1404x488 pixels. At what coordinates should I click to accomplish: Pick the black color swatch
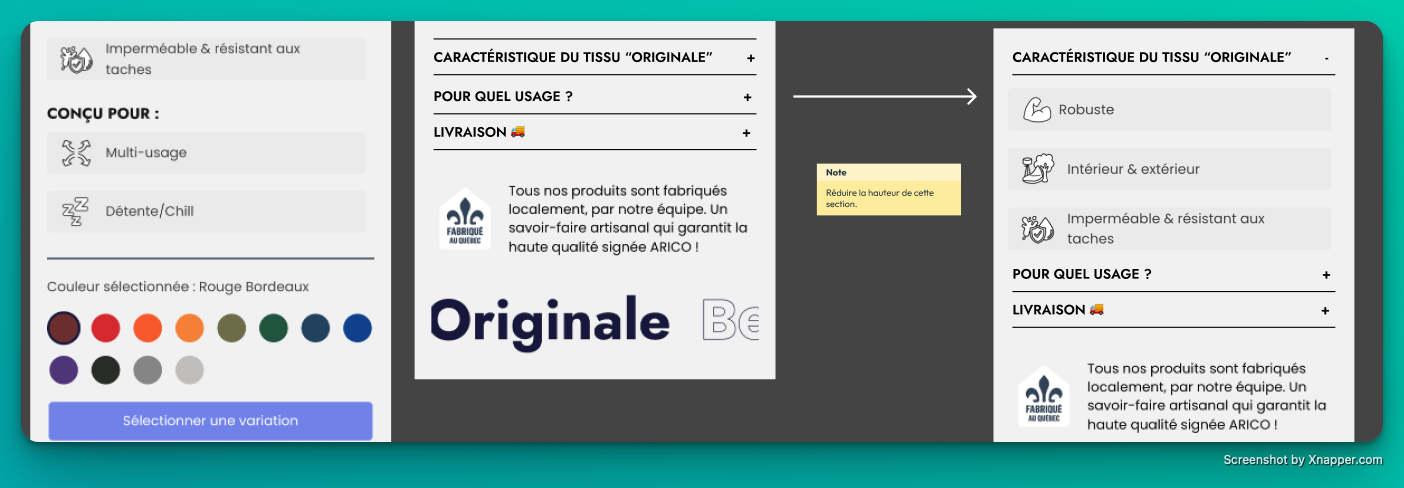(x=106, y=370)
